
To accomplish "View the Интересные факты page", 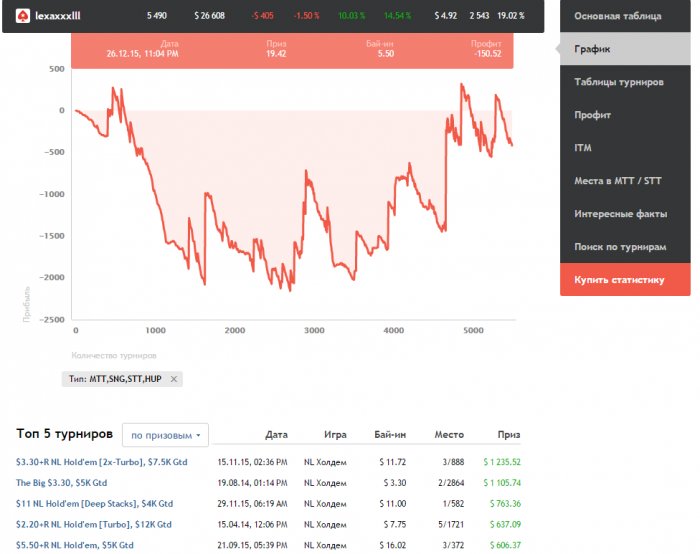I will point(619,214).
